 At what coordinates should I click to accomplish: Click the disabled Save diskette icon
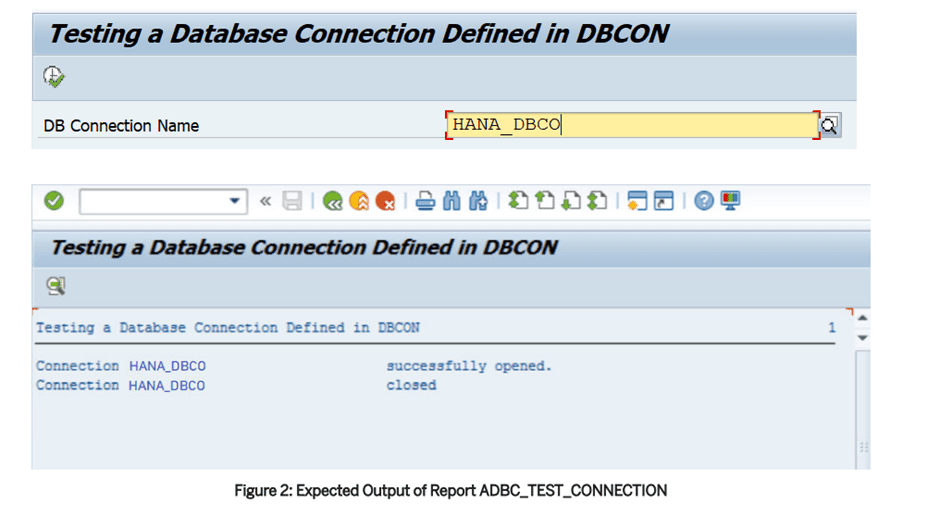[x=292, y=201]
